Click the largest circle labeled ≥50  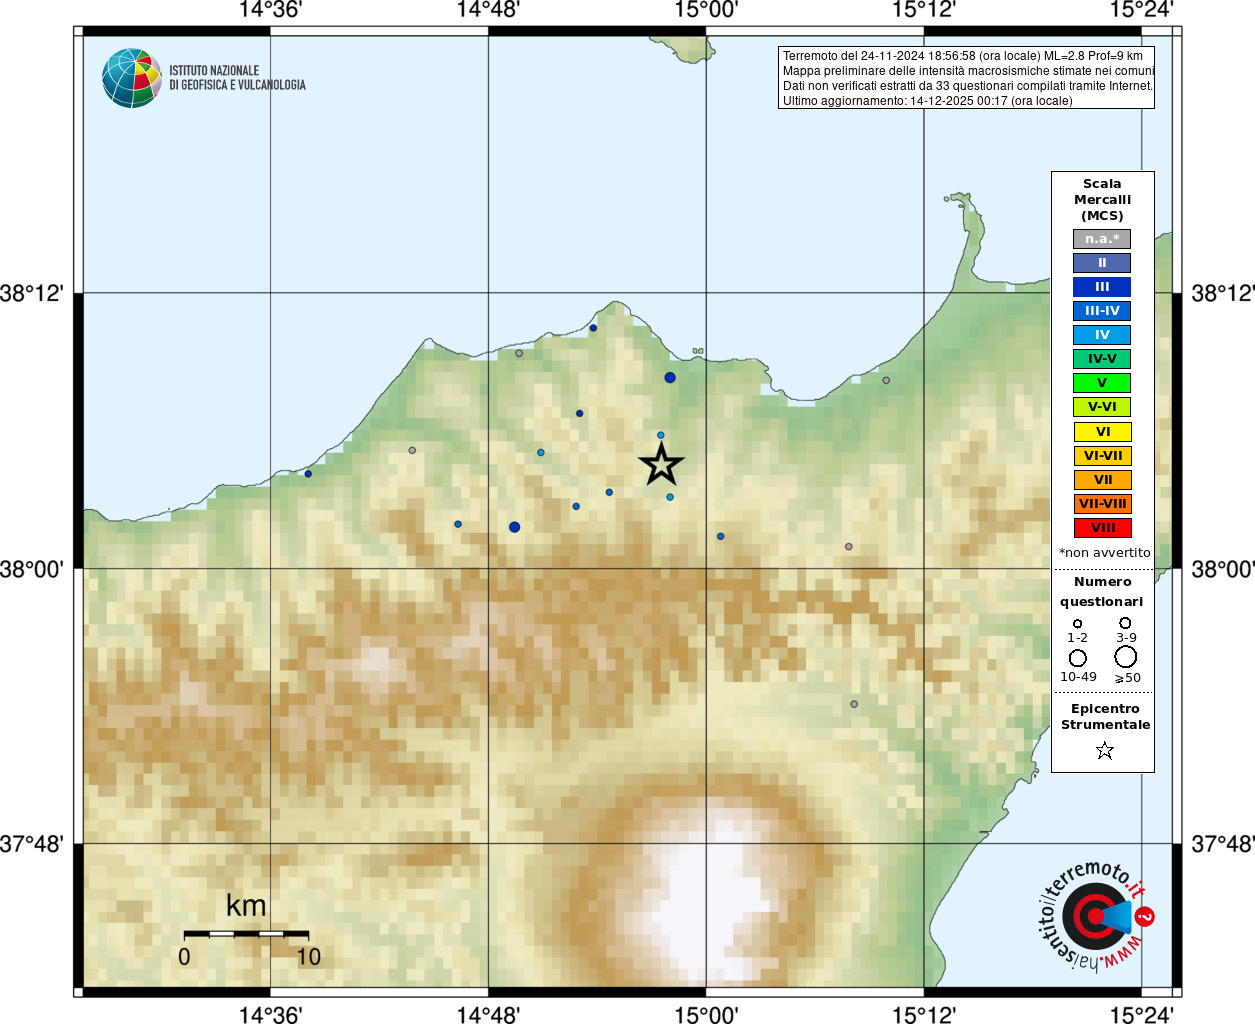(x=1126, y=657)
